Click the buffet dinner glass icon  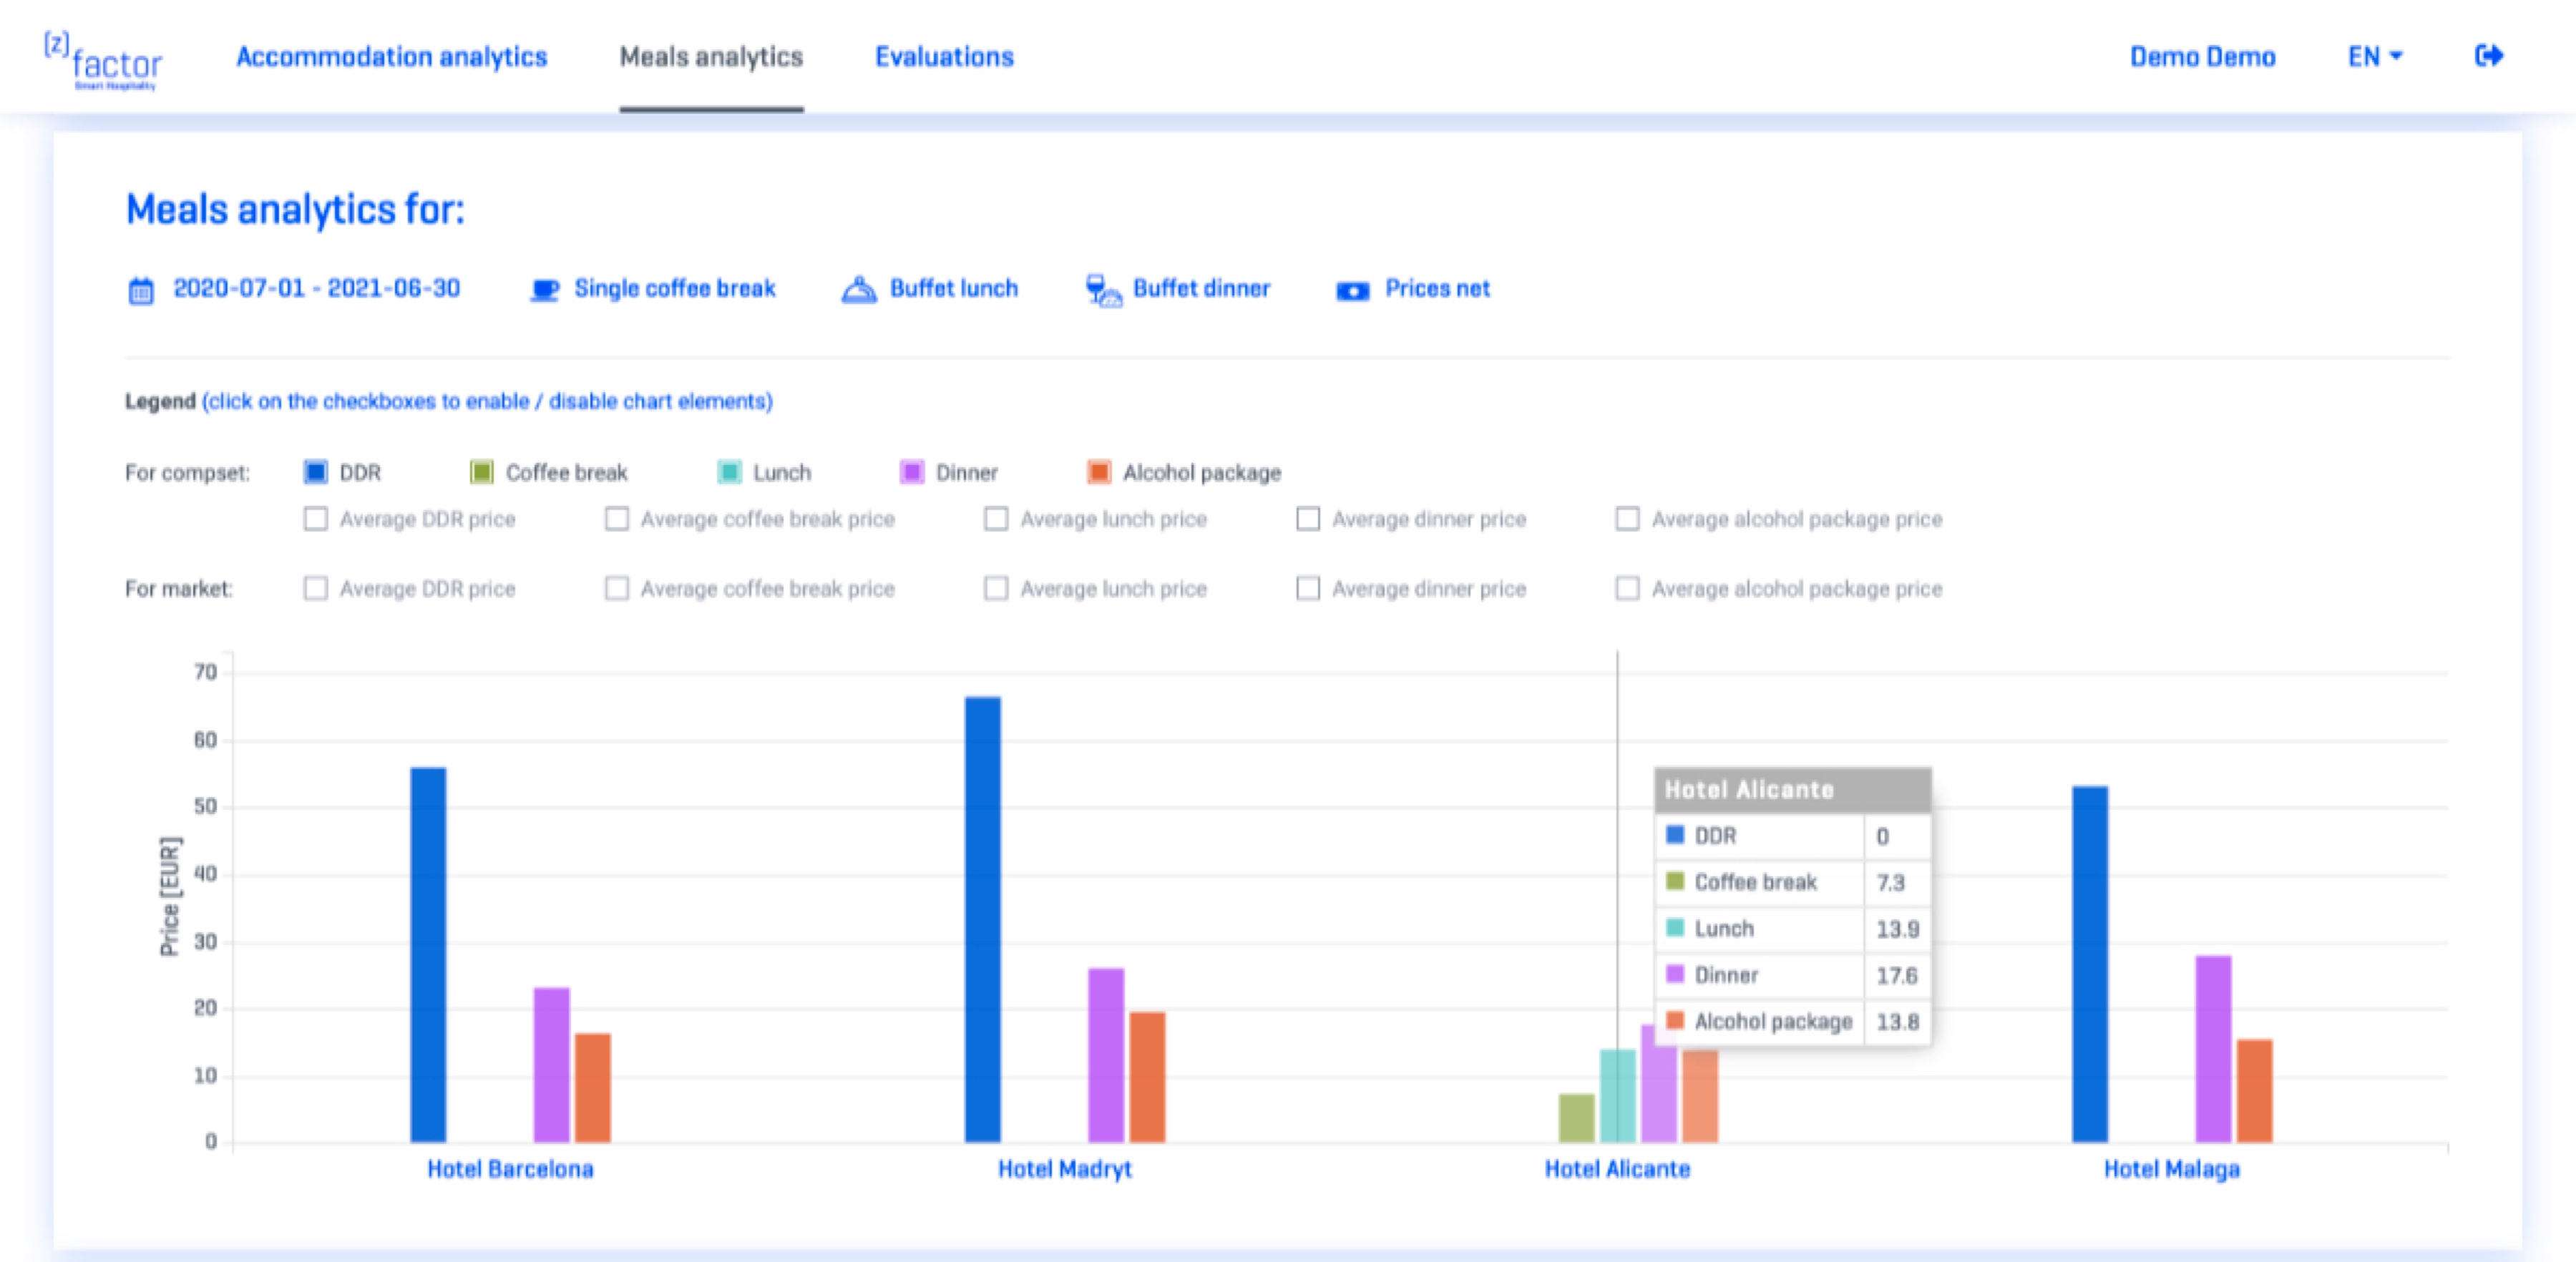tap(1102, 290)
